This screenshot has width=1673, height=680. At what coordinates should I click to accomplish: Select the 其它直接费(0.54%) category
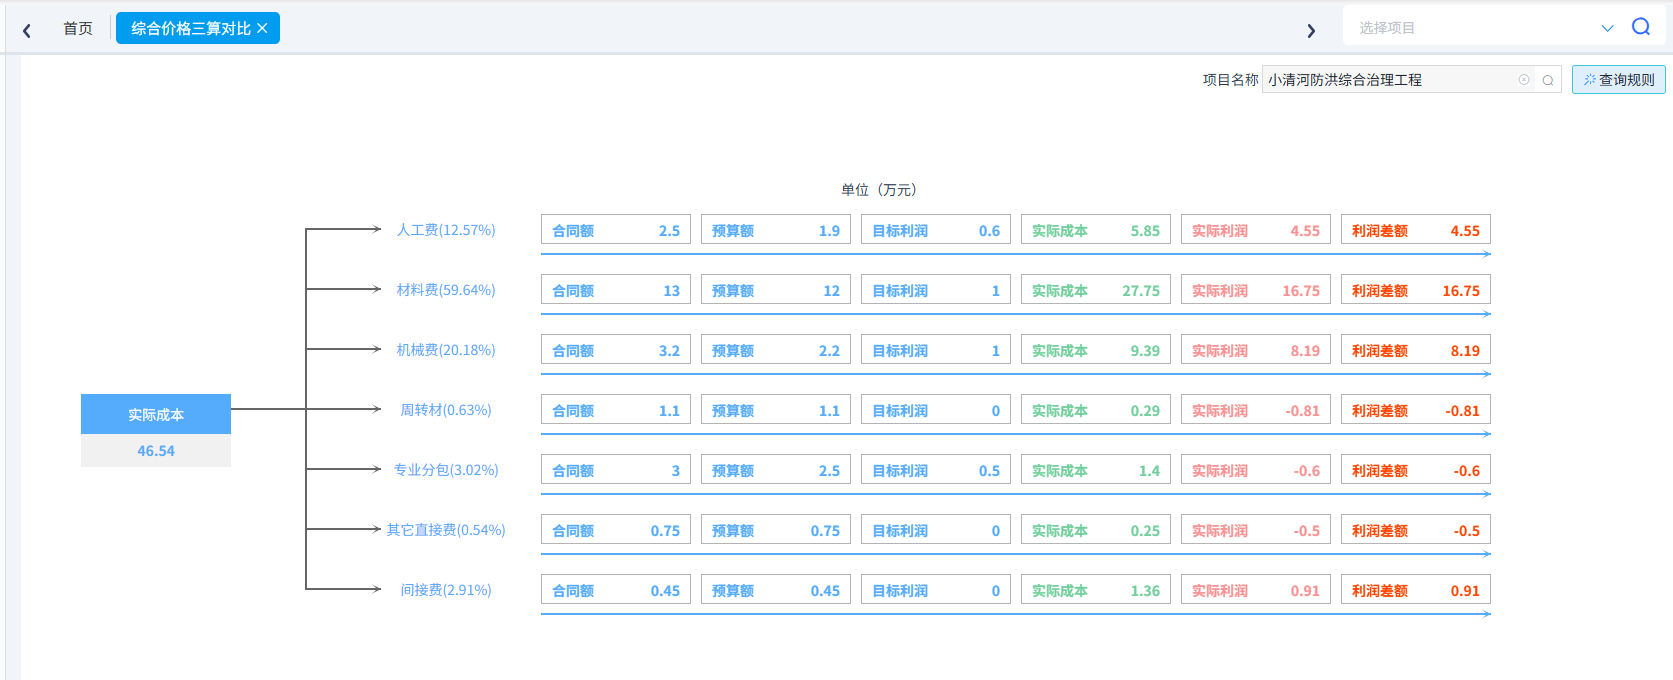(x=446, y=530)
